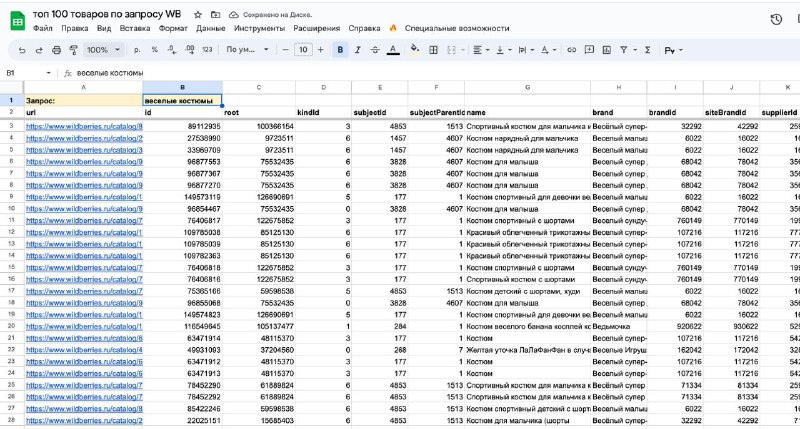This screenshot has width=800, height=429.
Task: Redo the last action
Action: pos(39,50)
